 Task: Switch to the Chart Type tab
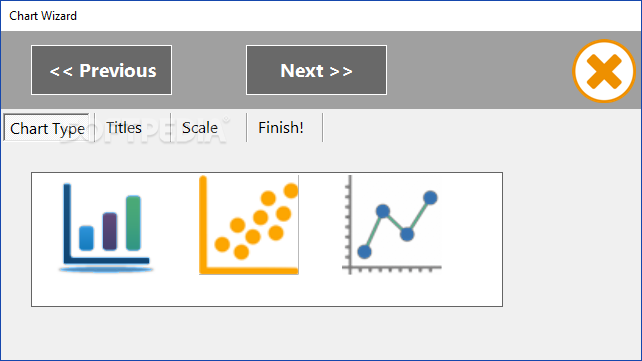pos(47,129)
